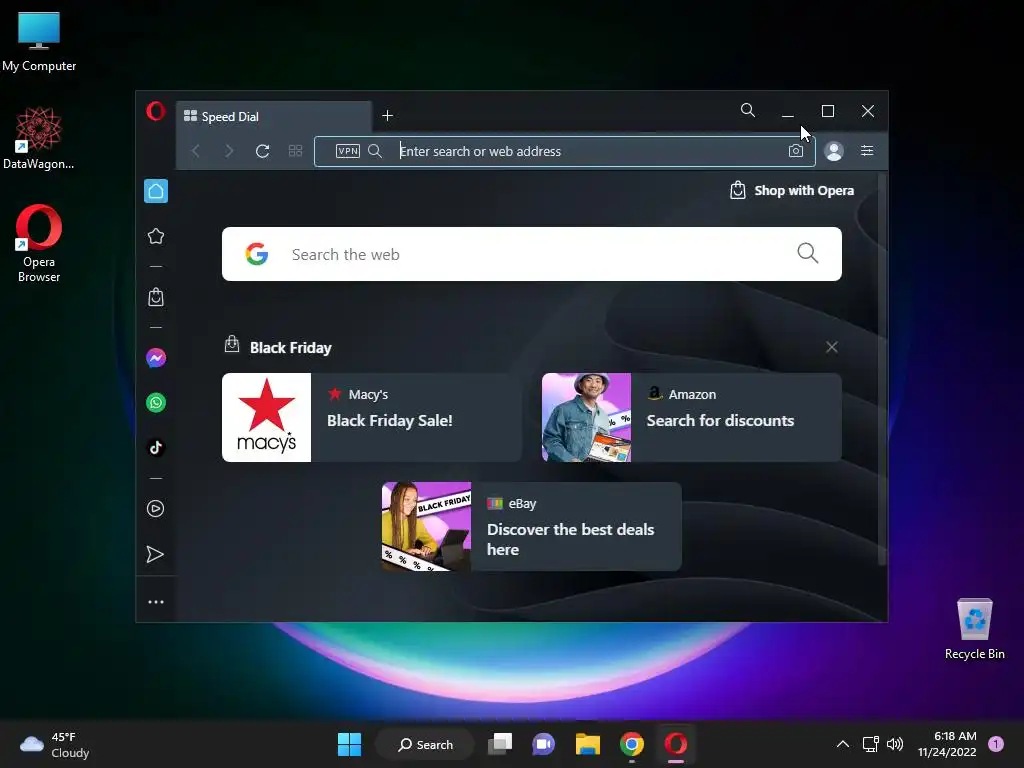This screenshot has width=1024, height=768.
Task: Open the Shopping bag in sidebar
Action: point(156,297)
